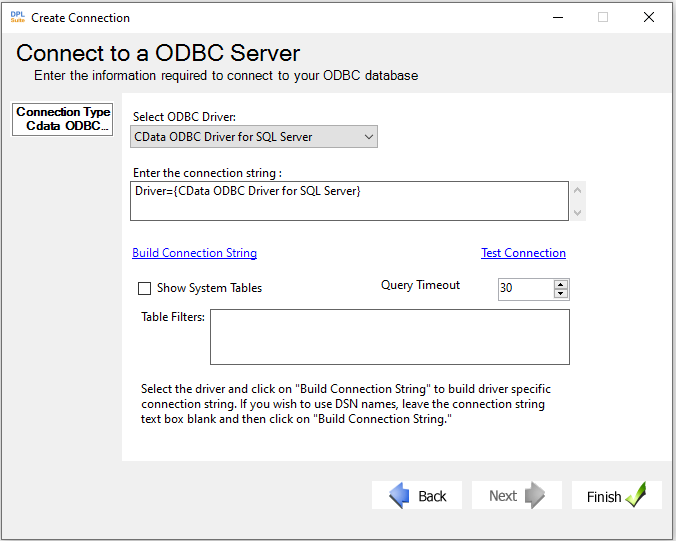Click the green Finish checkmark icon
676x541 pixels.
[x=636, y=495]
